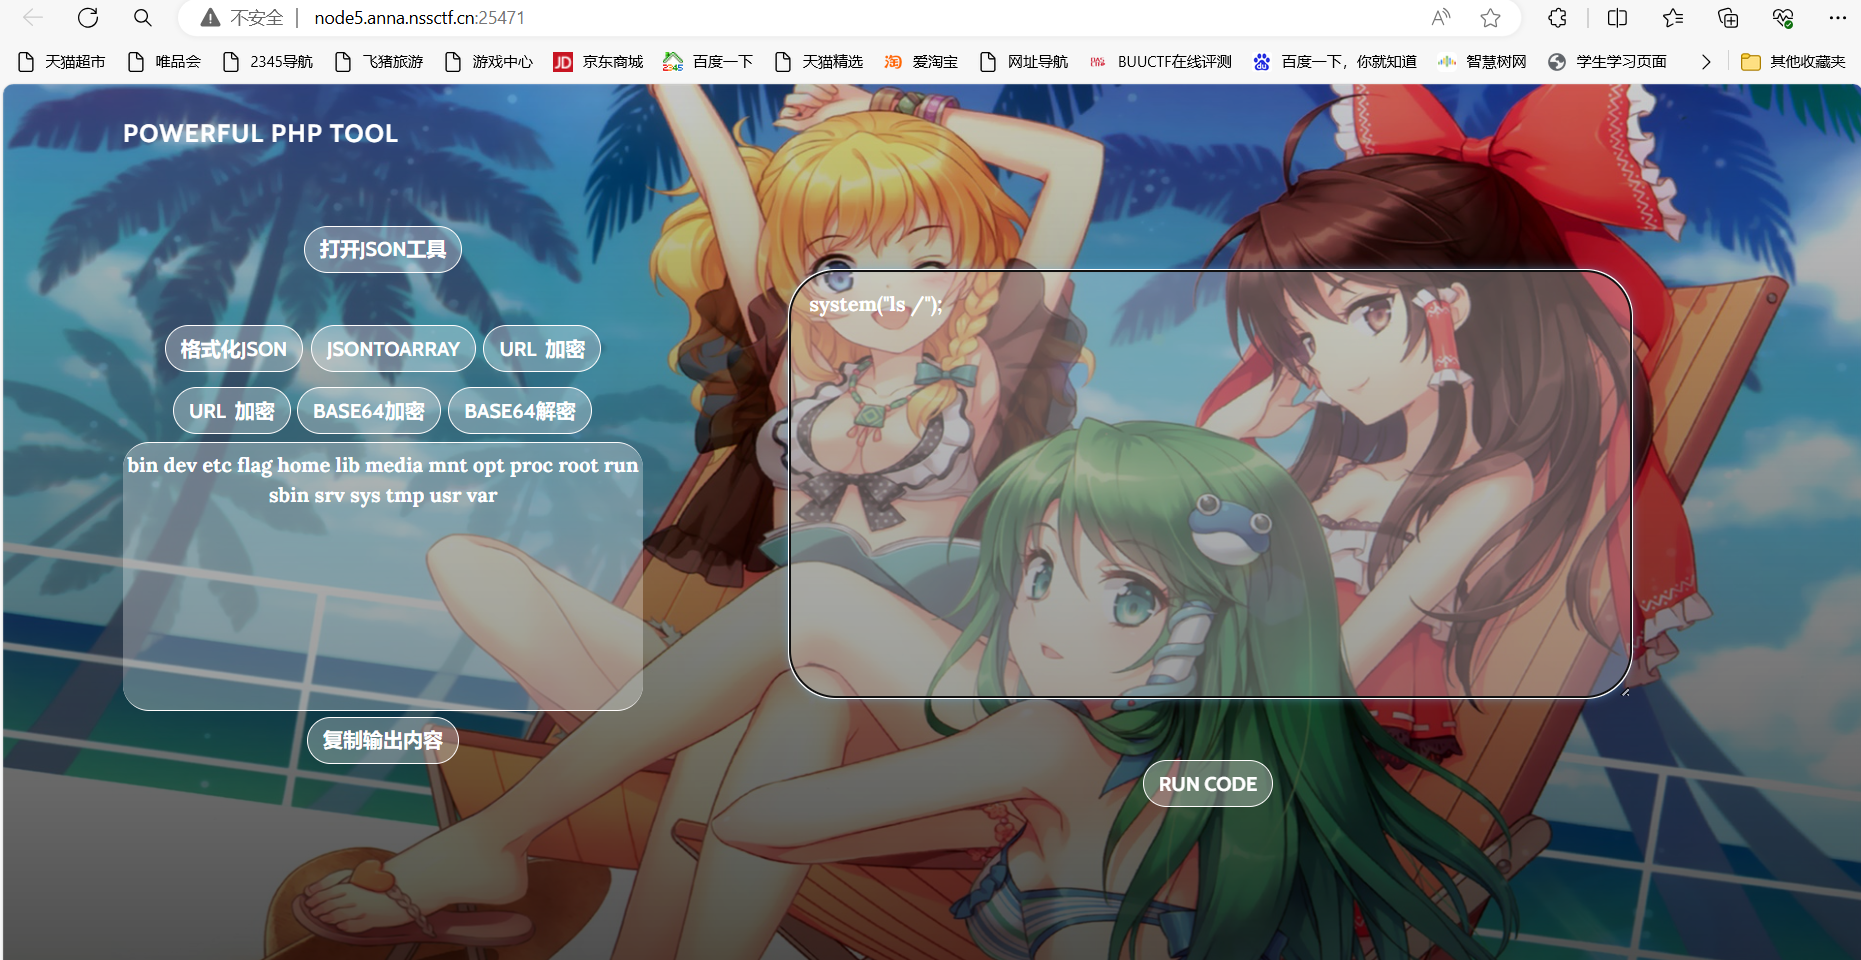Click the BASE64加密 button
1861x960 pixels.
(x=369, y=411)
